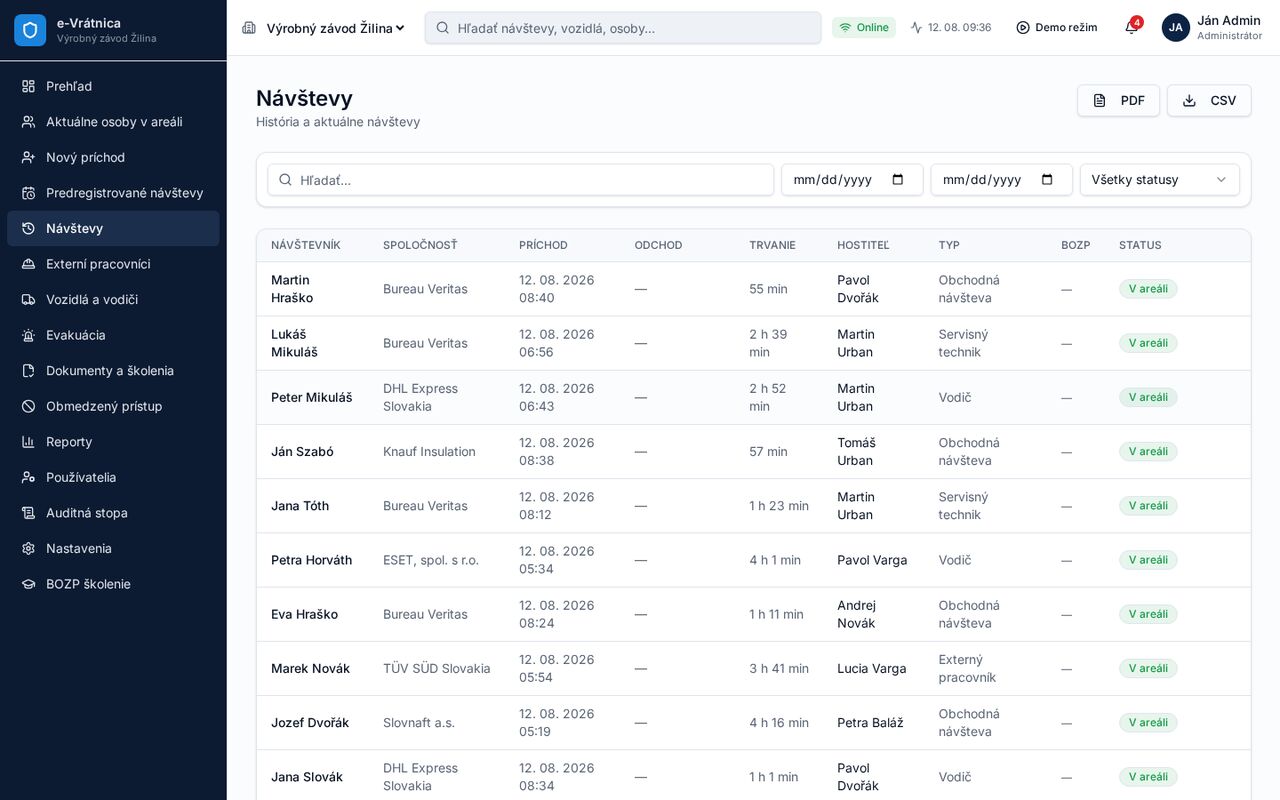Toggle Demo režim mode
This screenshot has height=800, width=1280.
coord(1056,27)
